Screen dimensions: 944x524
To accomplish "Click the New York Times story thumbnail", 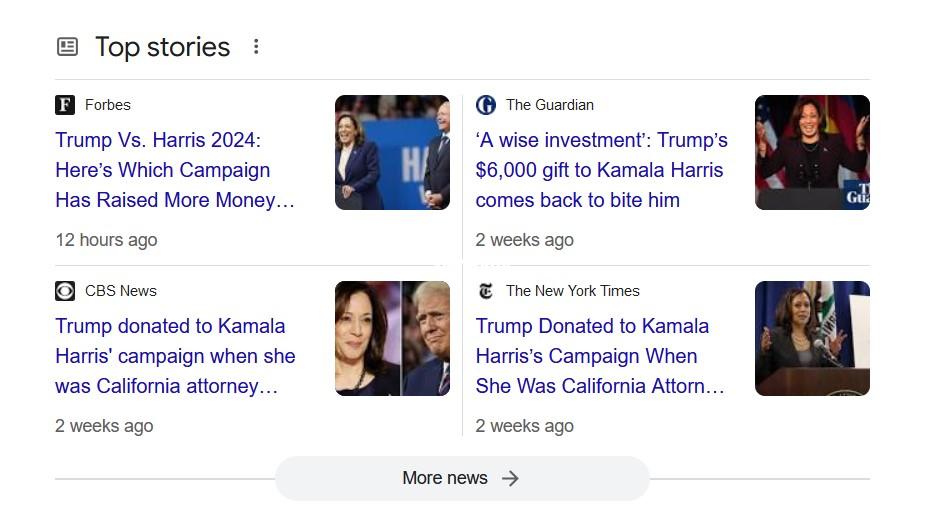I will [x=812, y=338].
